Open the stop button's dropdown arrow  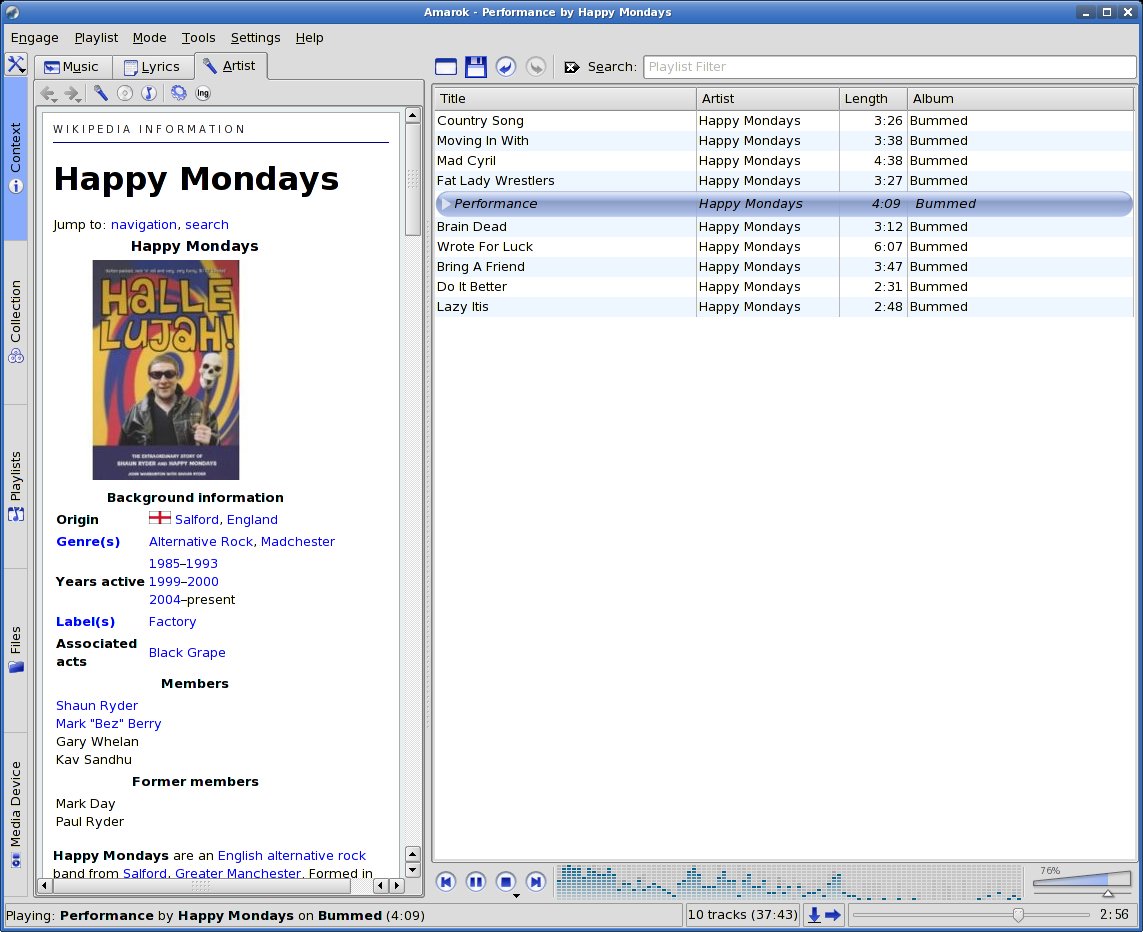pos(516,896)
